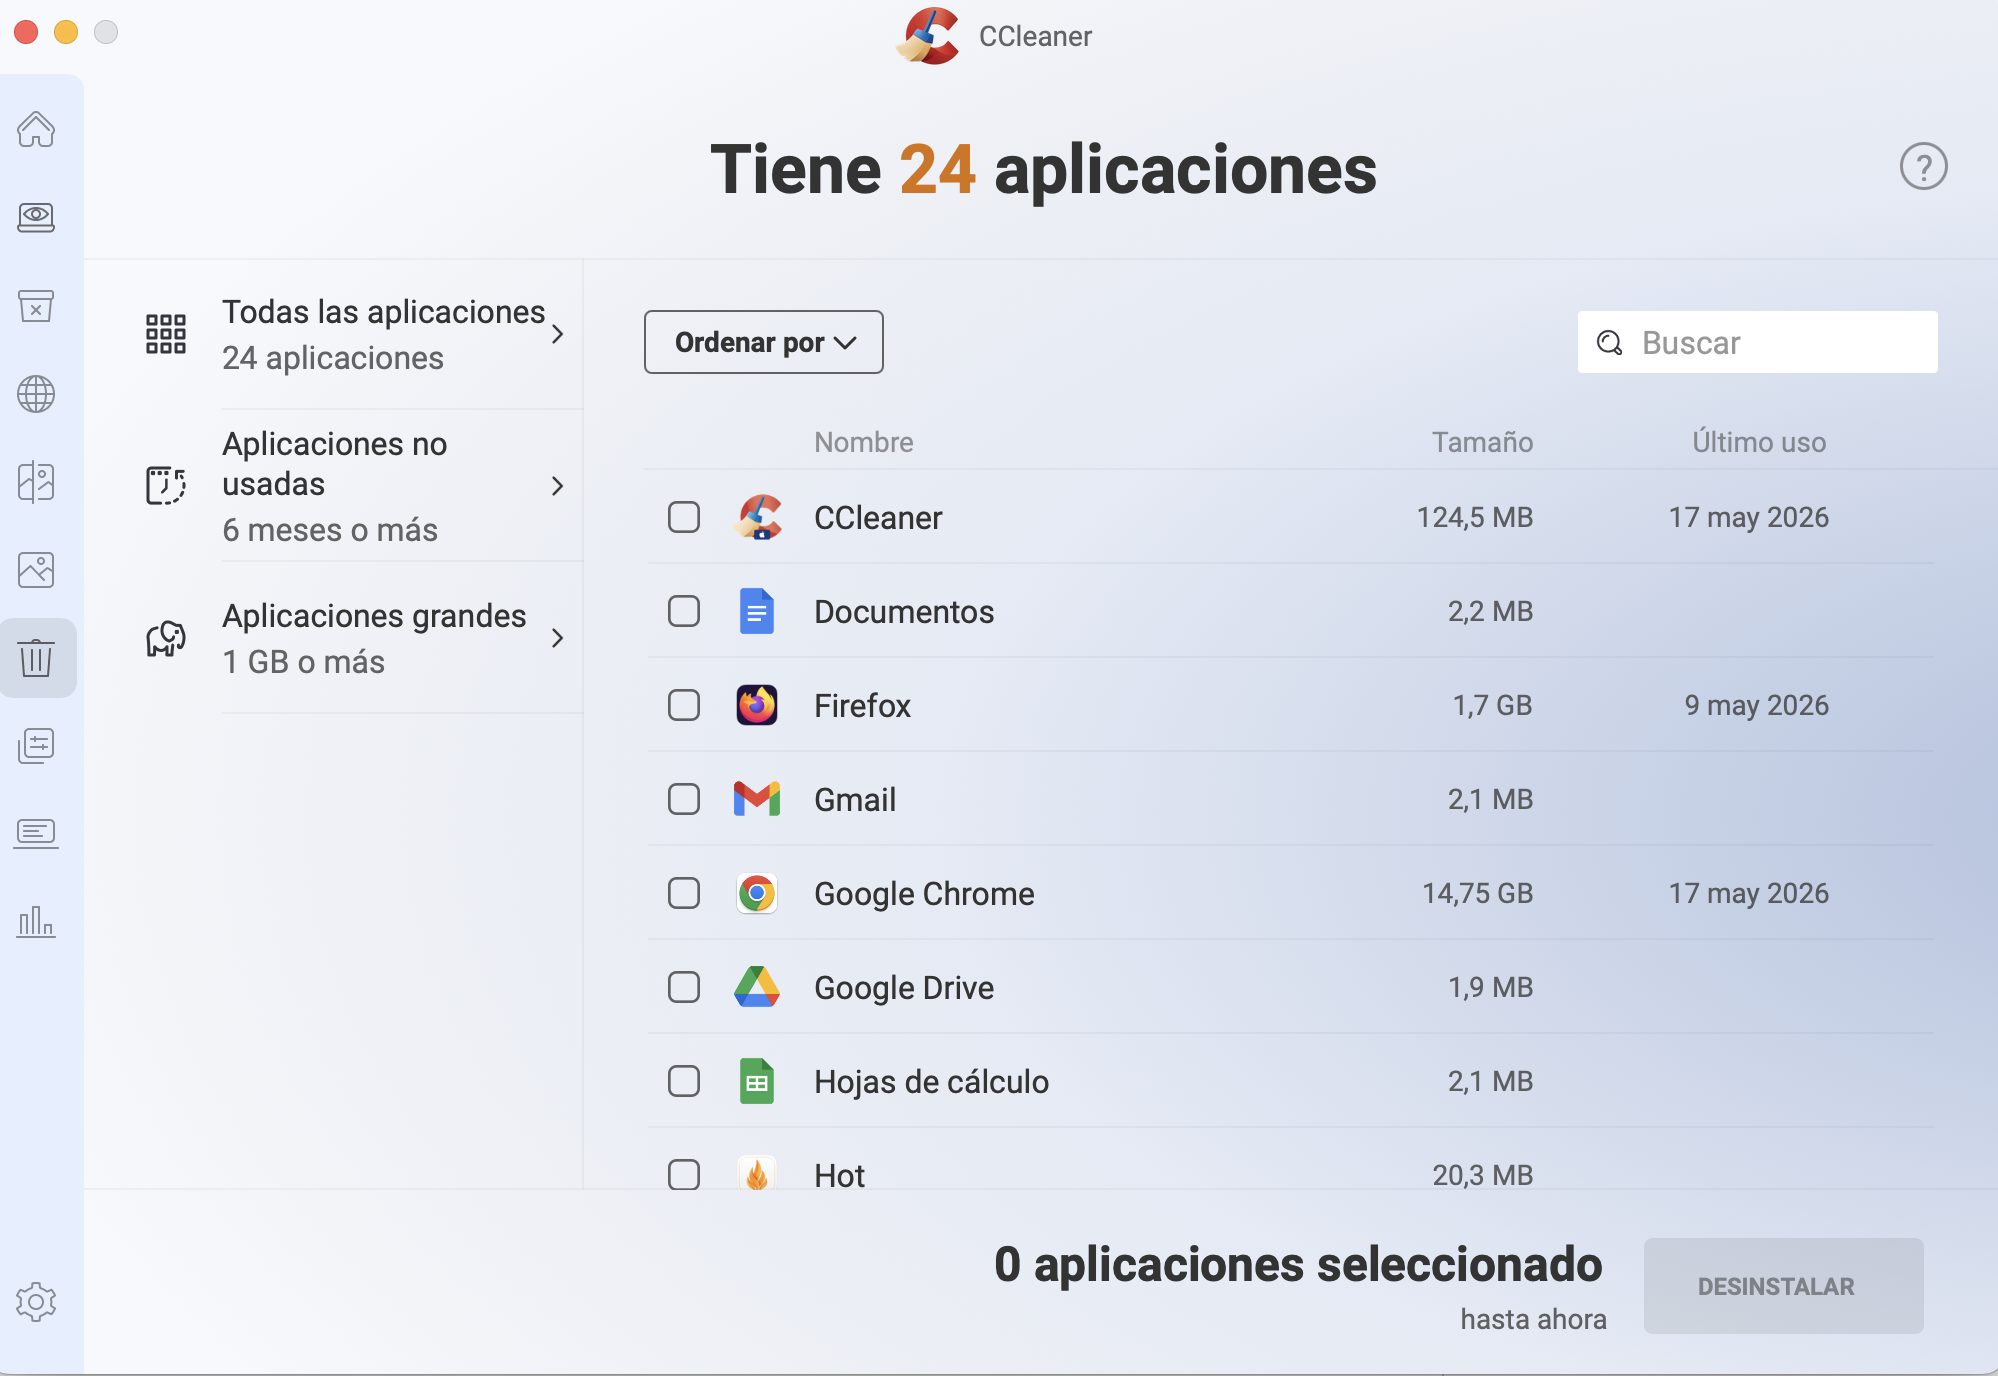Click the 9 may 2026 date

1756,706
